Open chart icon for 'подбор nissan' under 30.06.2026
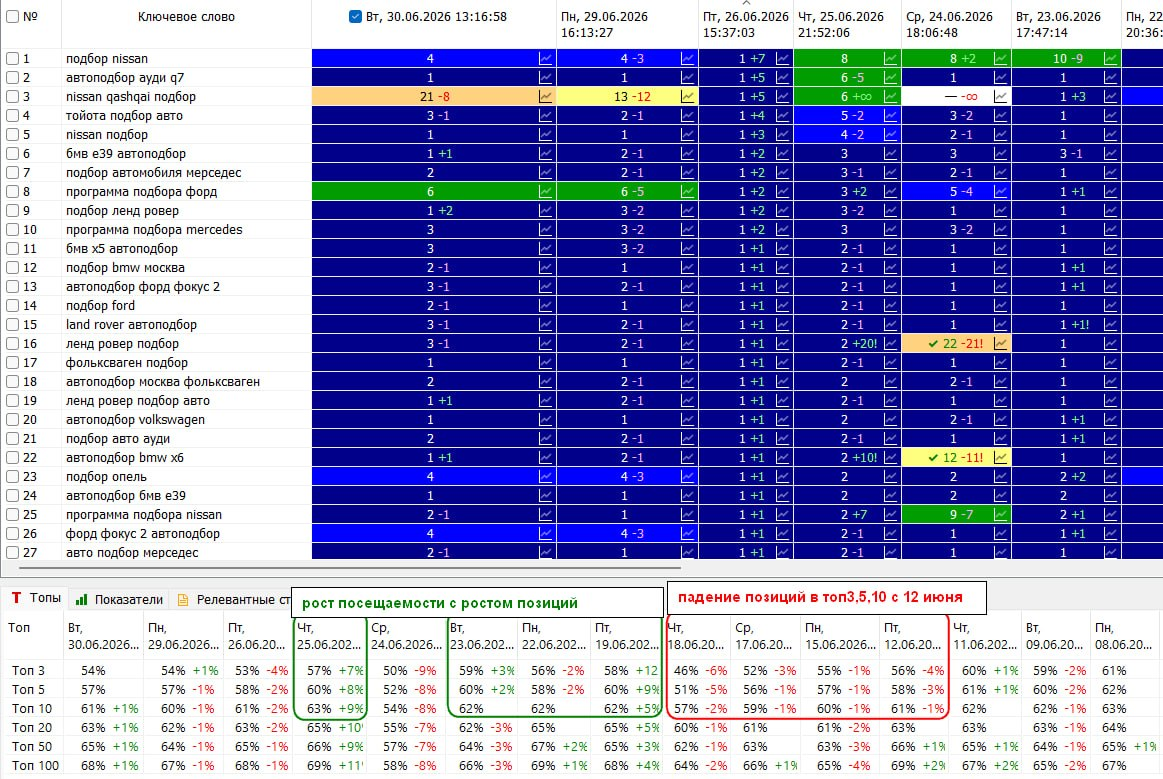 click(545, 59)
